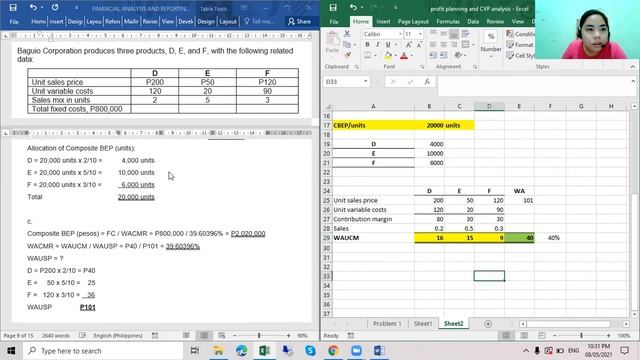640x360 pixels.
Task: Switch to Page Break Preview in Excel
Action: coord(541,336)
